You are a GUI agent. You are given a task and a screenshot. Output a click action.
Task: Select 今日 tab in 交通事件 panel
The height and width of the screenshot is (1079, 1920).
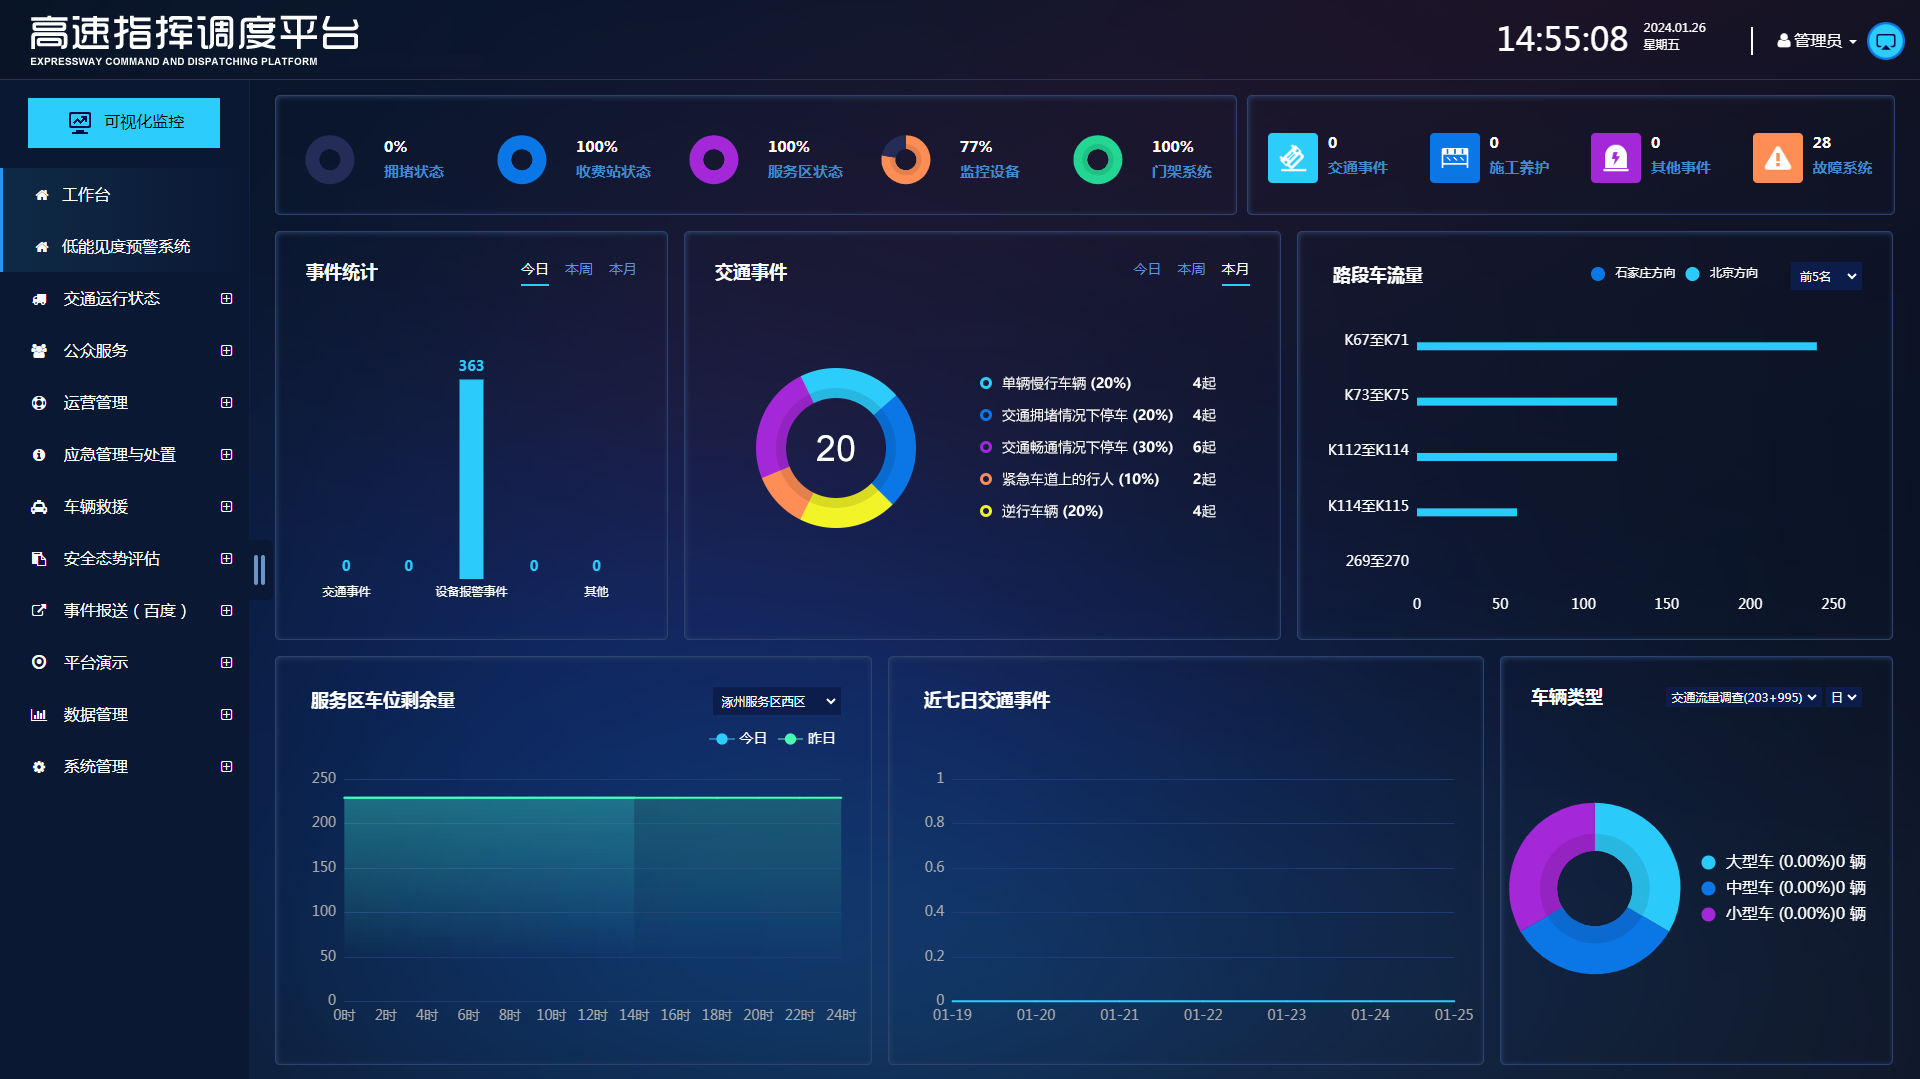click(1146, 270)
